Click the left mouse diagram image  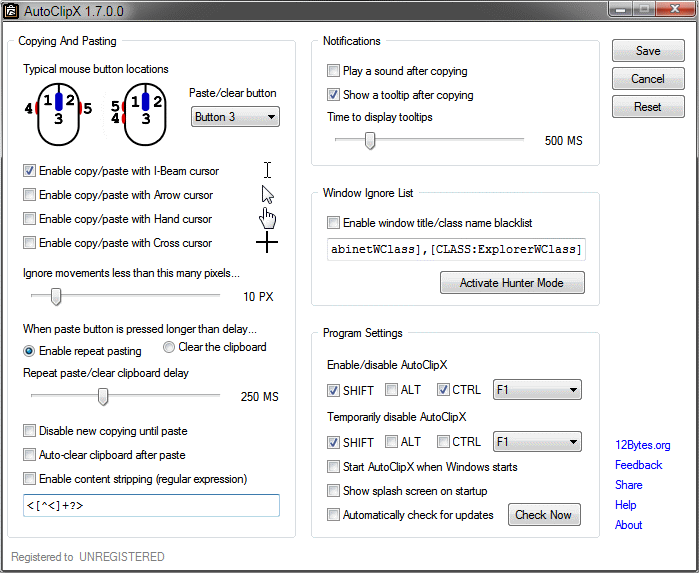pyautogui.click(x=58, y=114)
